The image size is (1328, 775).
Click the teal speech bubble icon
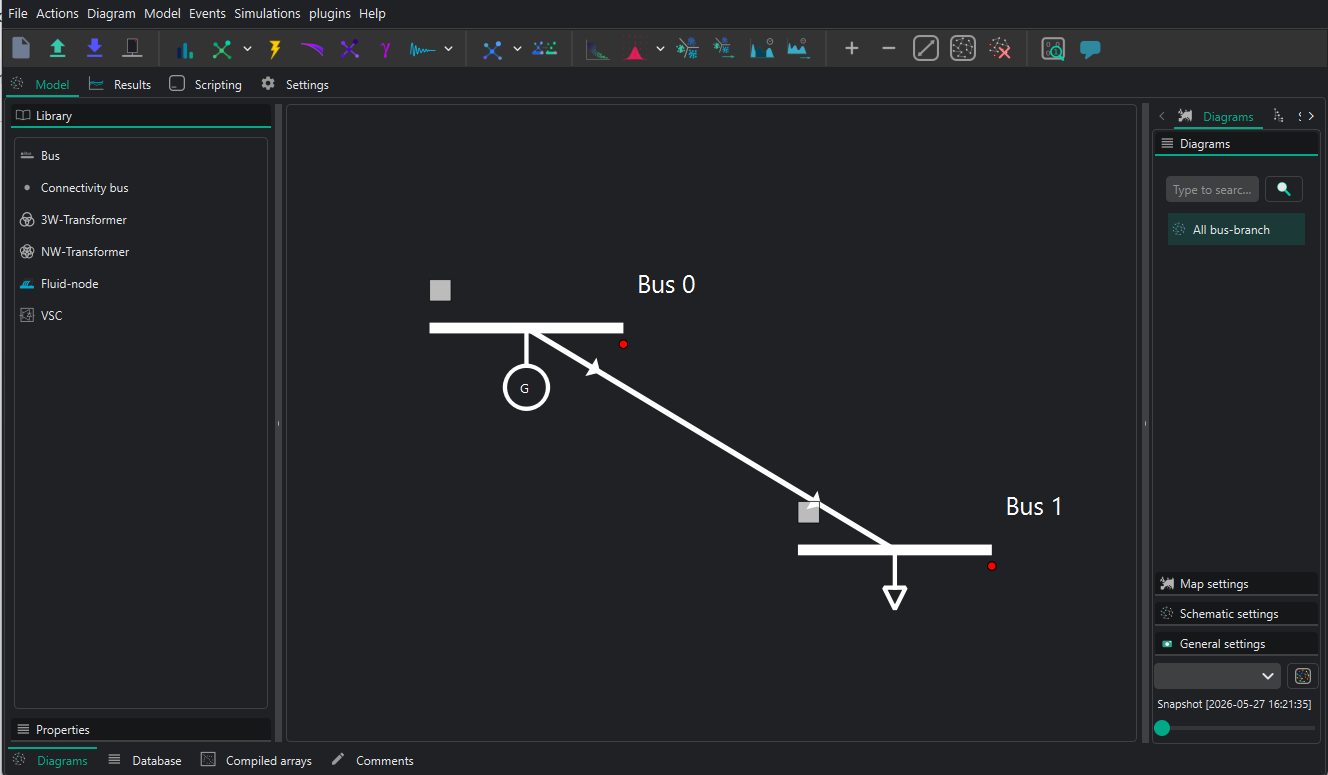click(x=1090, y=49)
